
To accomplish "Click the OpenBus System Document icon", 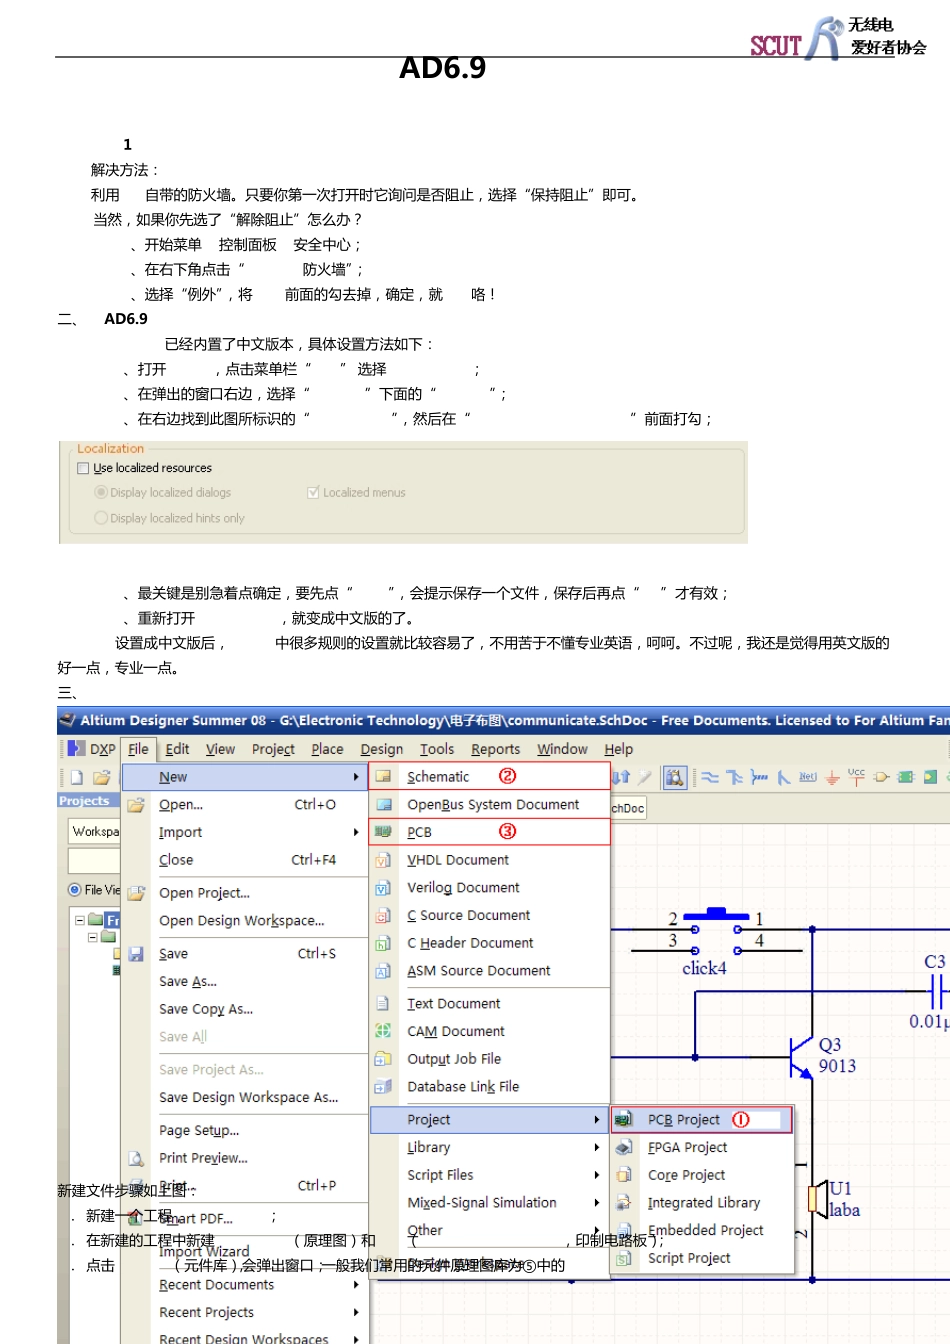I will pyautogui.click(x=383, y=804).
